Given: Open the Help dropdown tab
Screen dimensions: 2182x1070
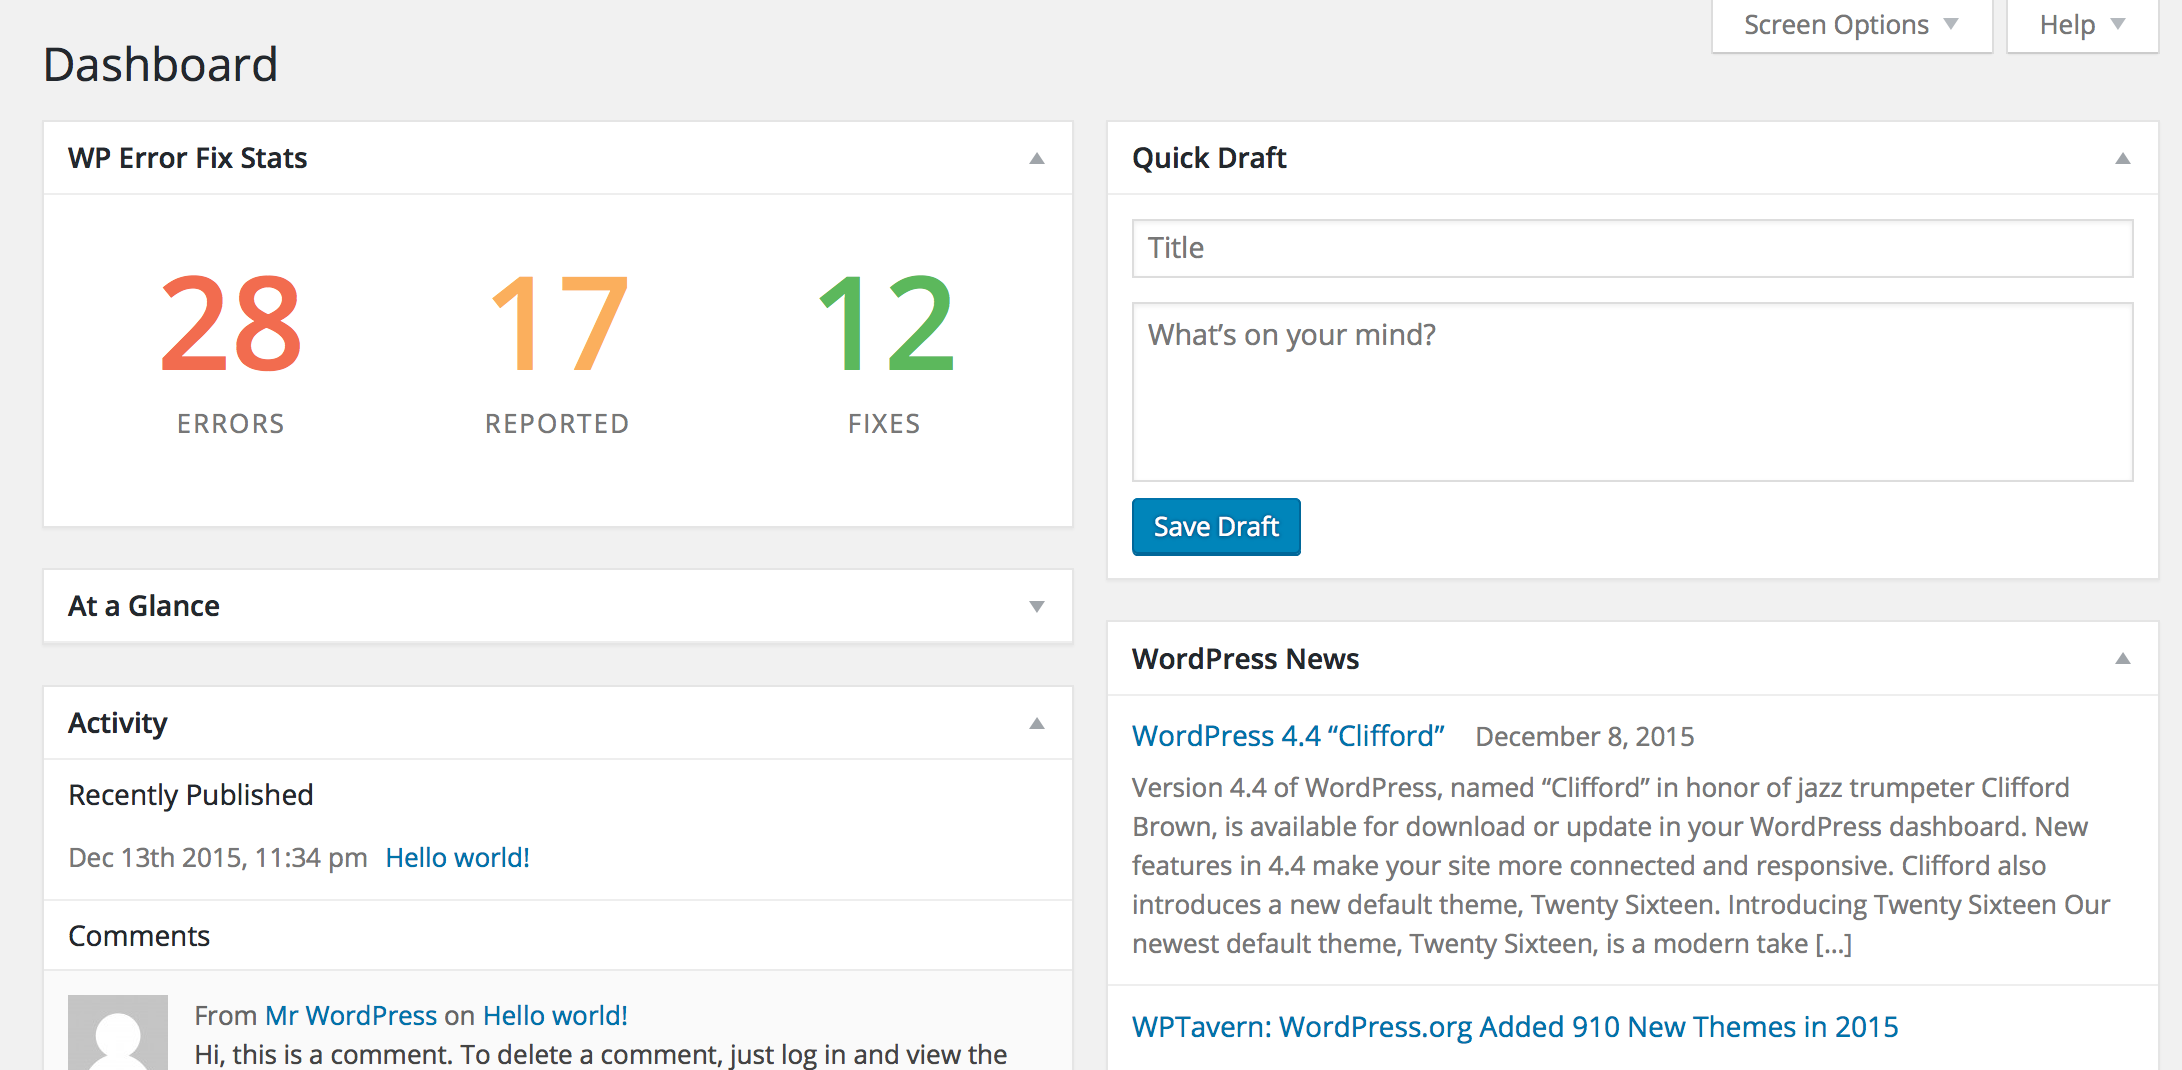Looking at the screenshot, I should click(x=2082, y=25).
